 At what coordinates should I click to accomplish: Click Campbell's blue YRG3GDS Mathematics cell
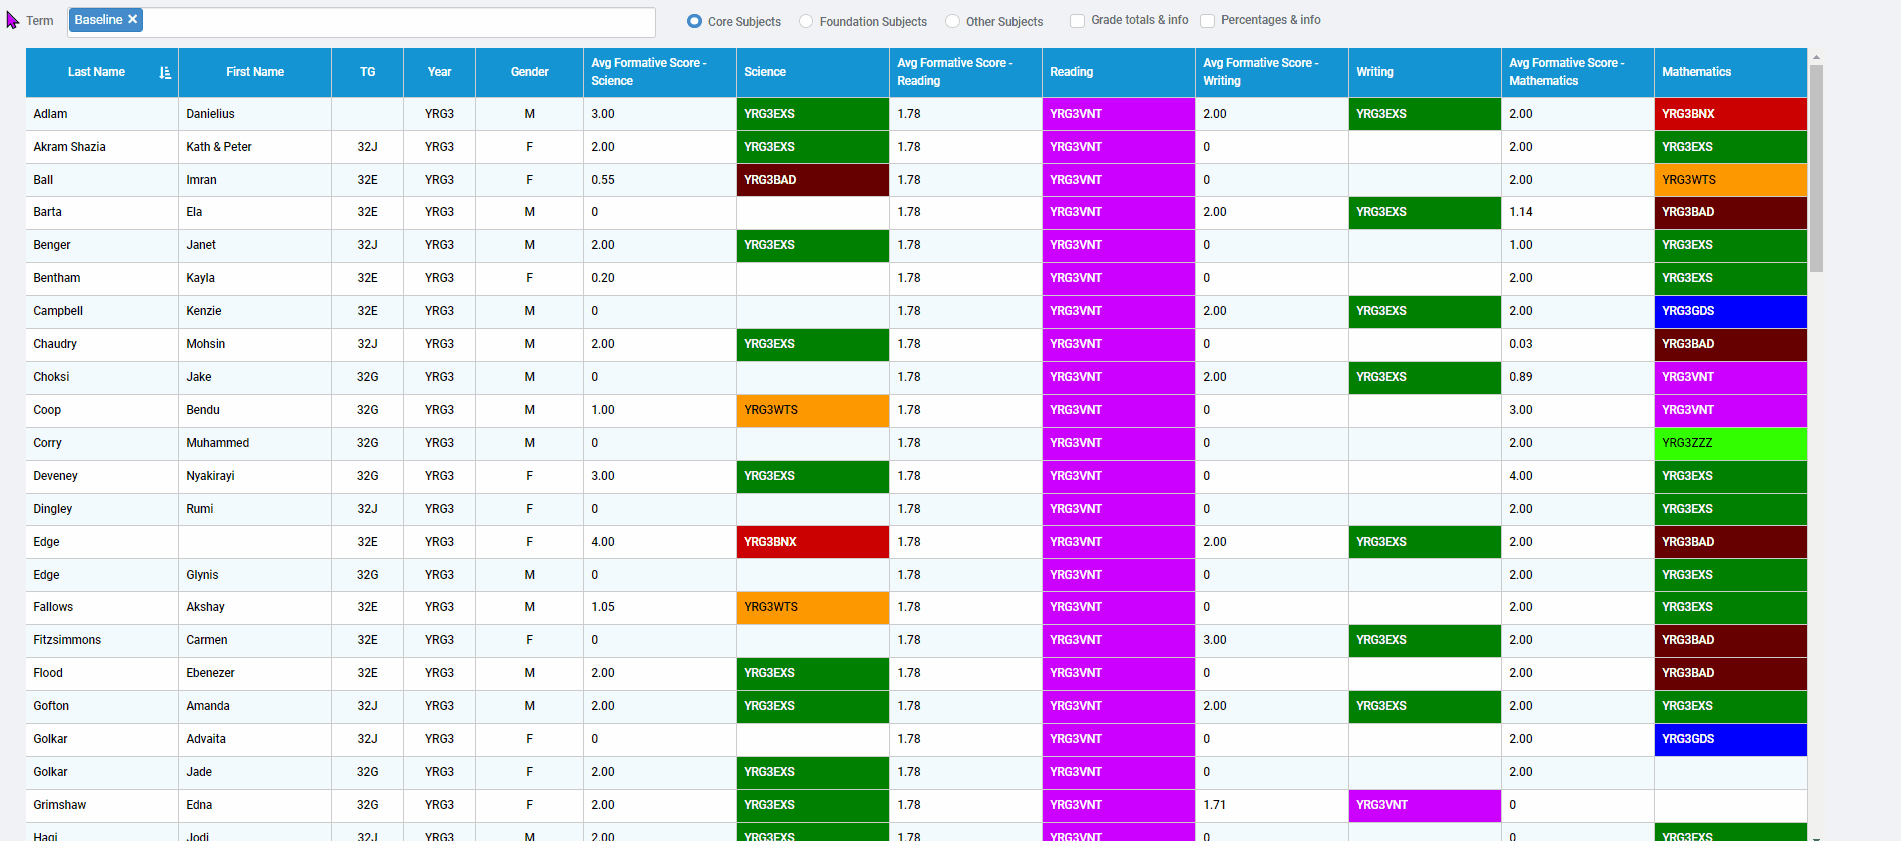(x=1730, y=311)
